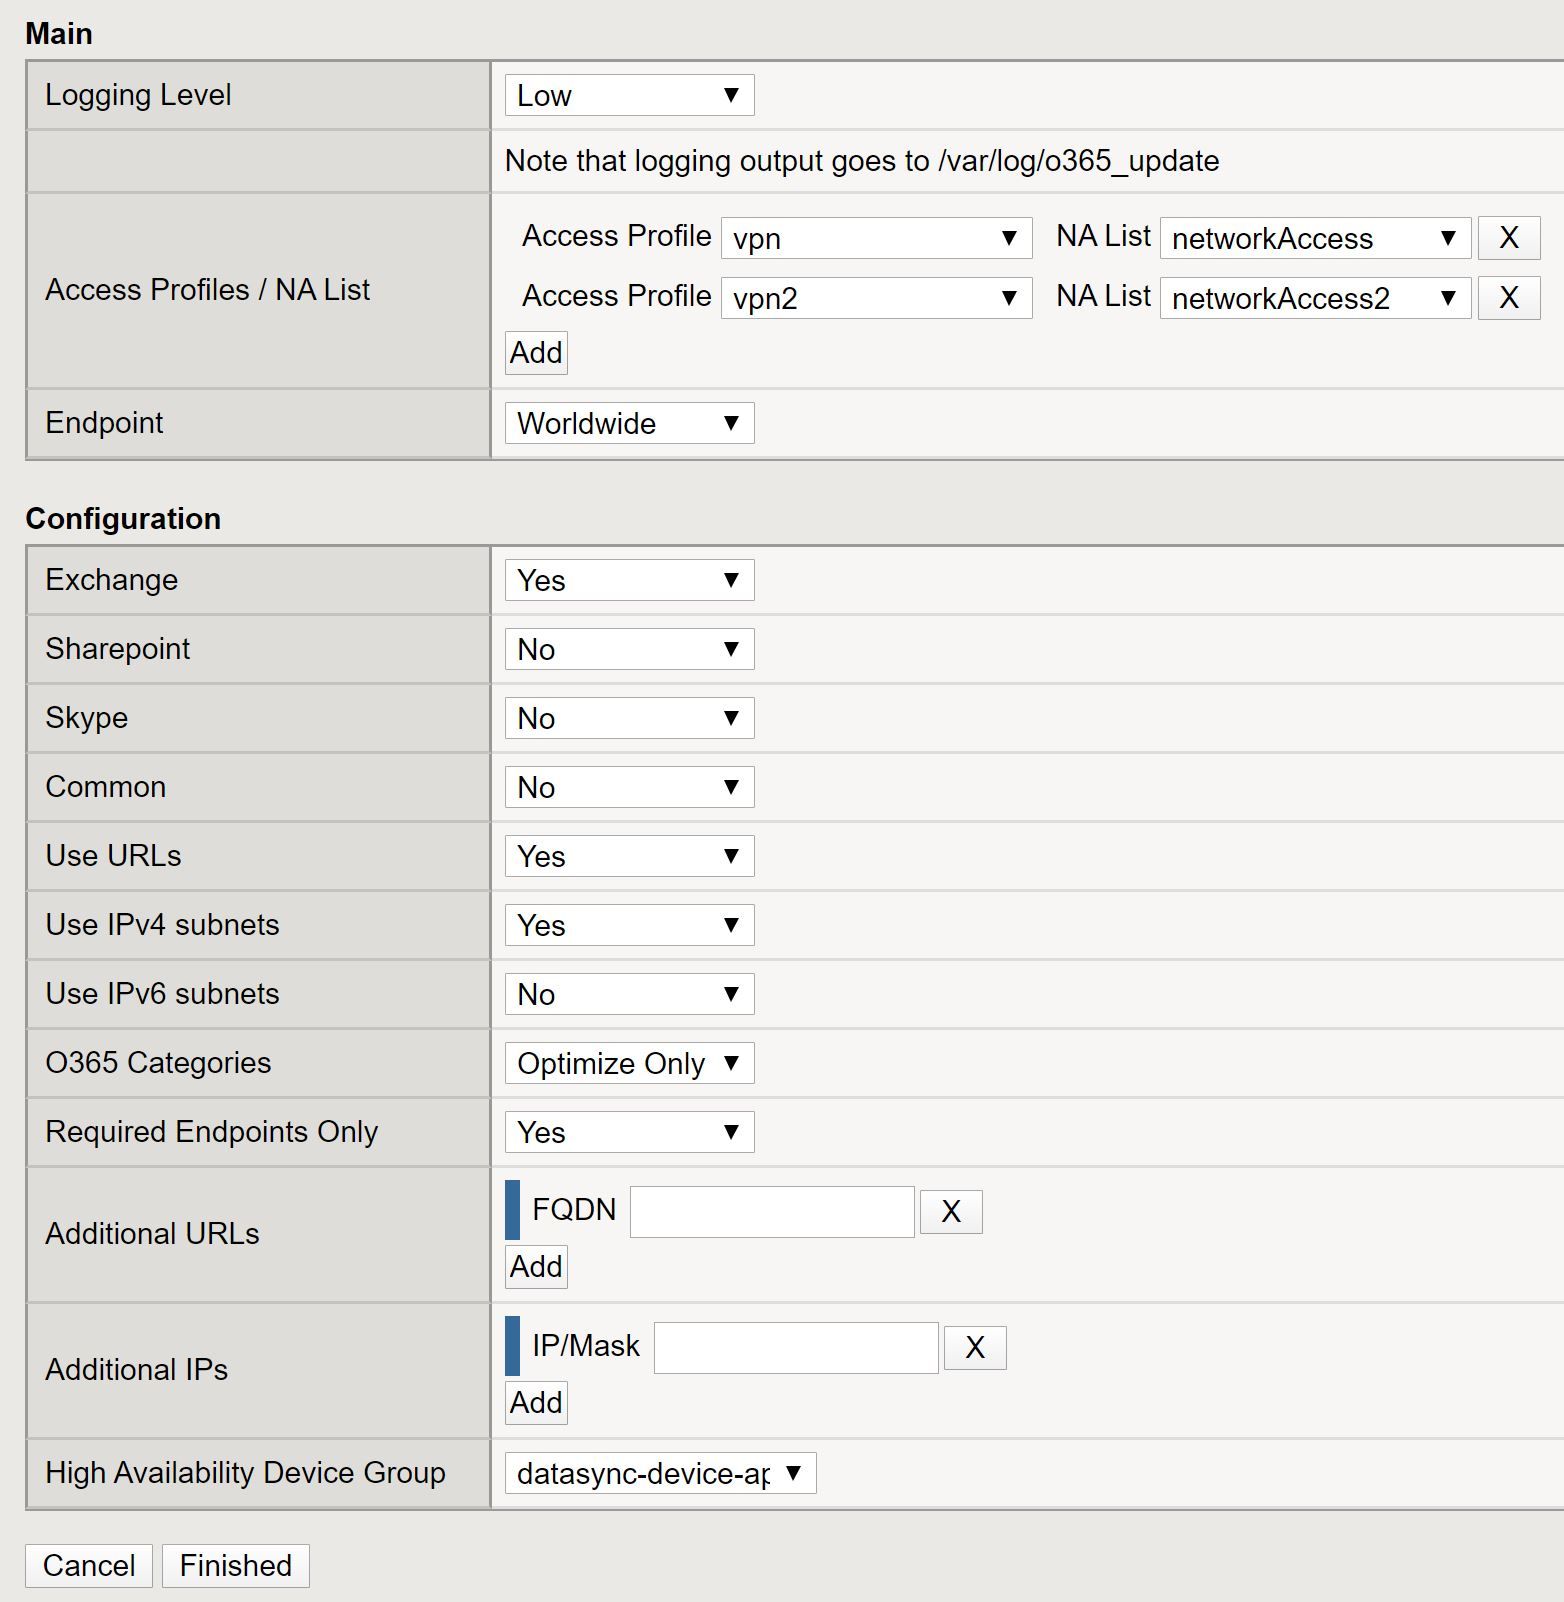Open the Exchange Yes/No dropdown
This screenshot has width=1564, height=1602.
[x=629, y=581]
